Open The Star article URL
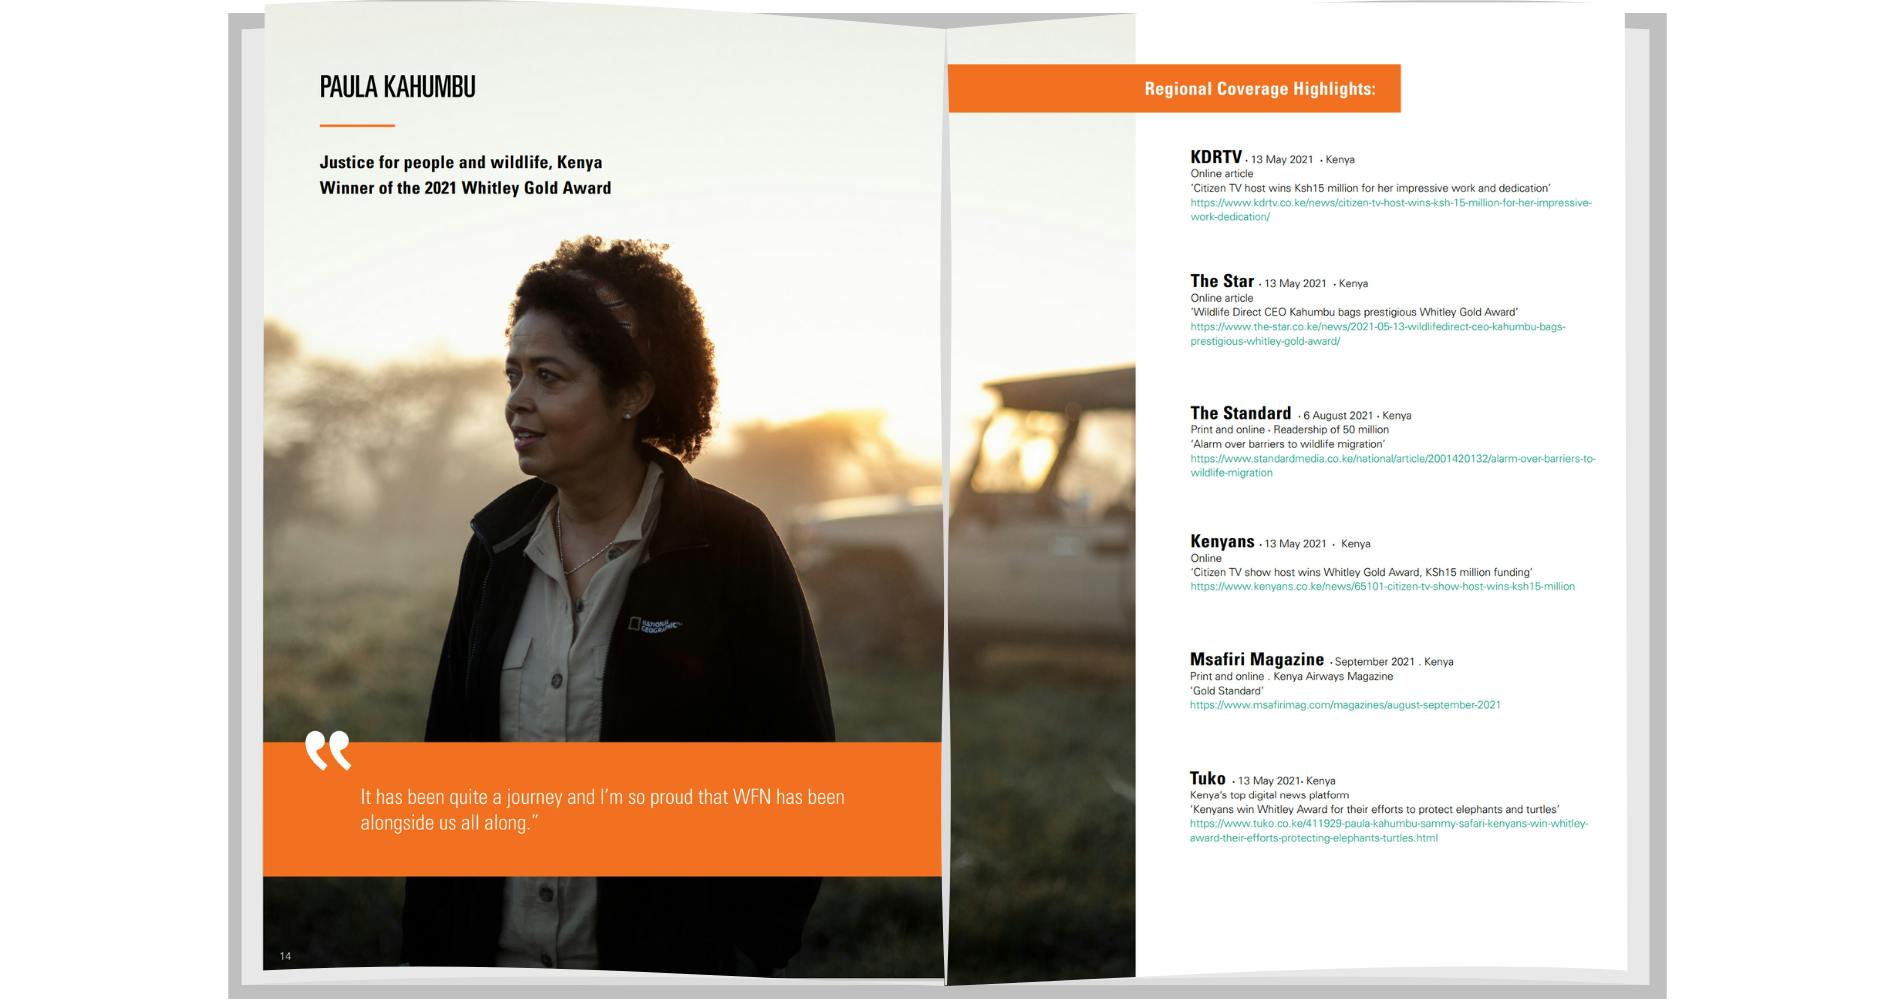The image size is (1894, 1000). click(1377, 334)
